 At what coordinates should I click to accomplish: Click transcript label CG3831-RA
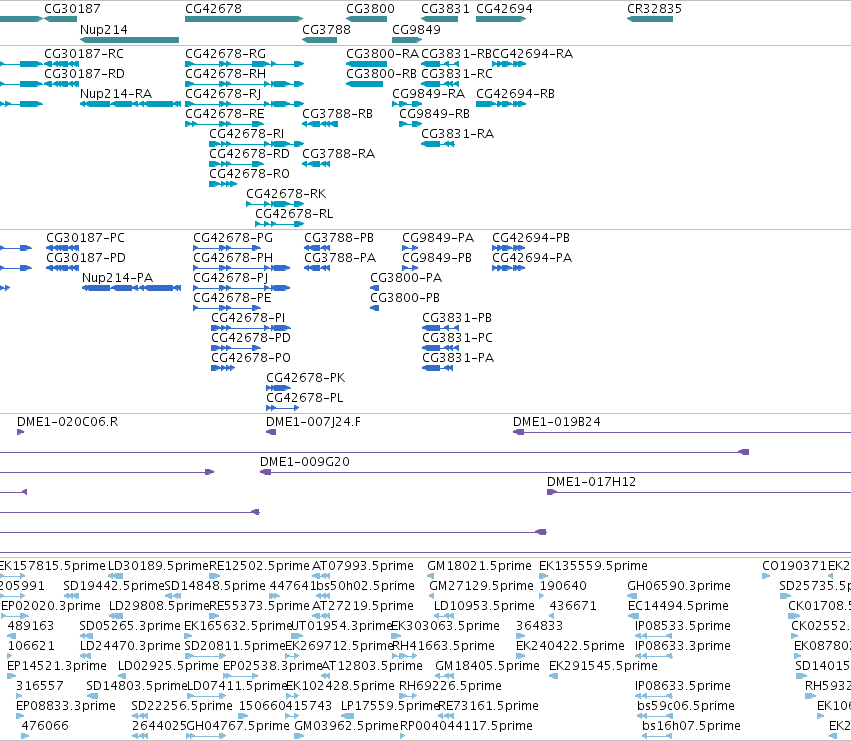point(458,134)
